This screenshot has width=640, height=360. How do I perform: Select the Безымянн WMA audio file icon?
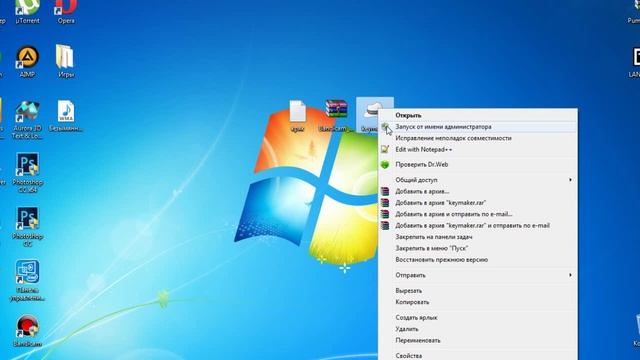pos(66,116)
